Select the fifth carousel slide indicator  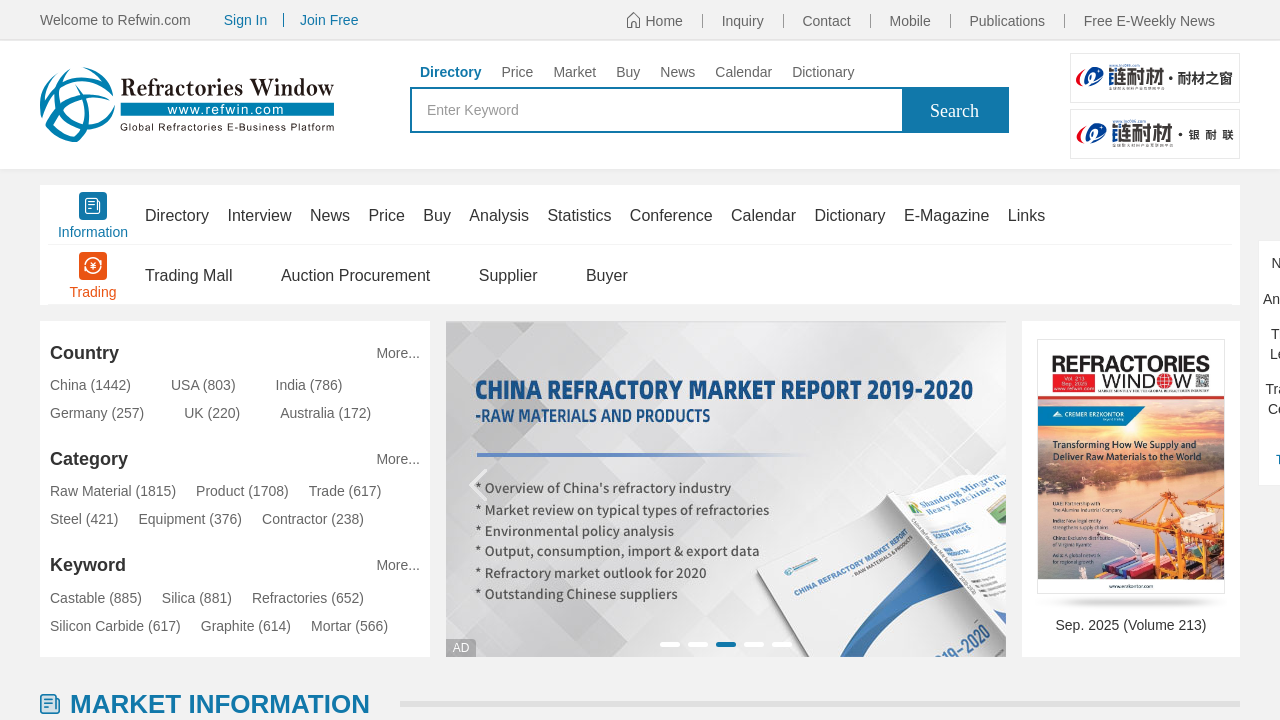782,644
